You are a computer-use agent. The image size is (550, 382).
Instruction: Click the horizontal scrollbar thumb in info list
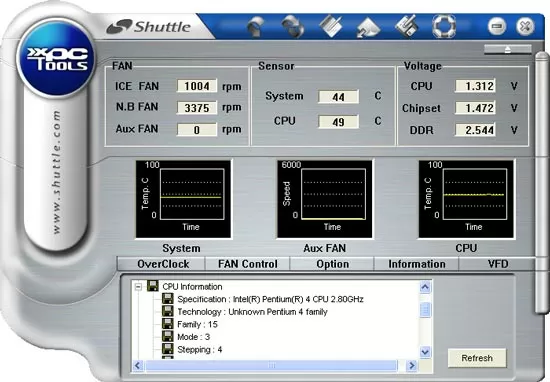point(271,366)
